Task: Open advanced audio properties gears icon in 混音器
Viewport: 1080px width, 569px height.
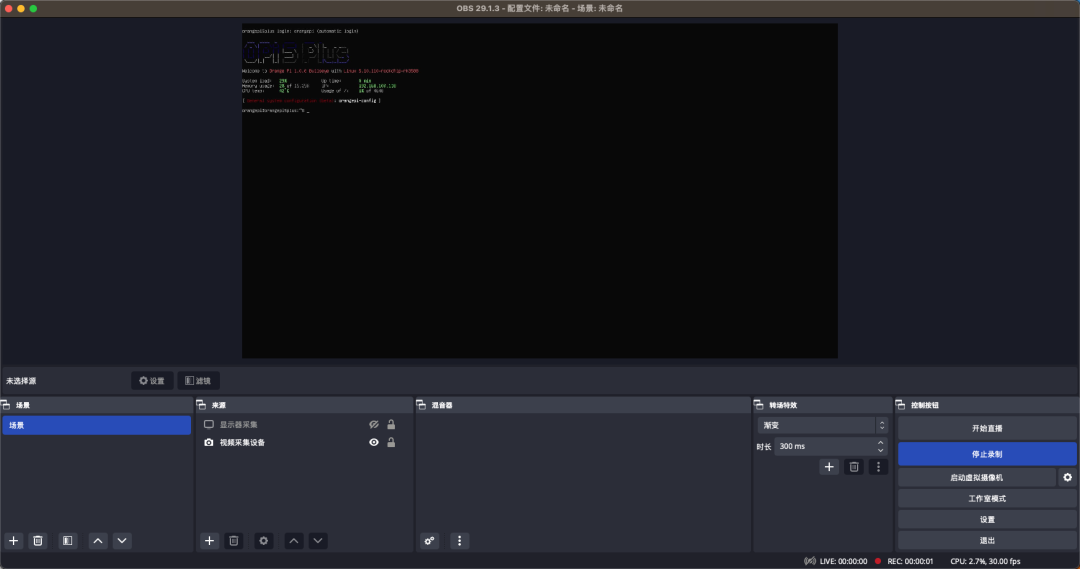Action: click(429, 541)
